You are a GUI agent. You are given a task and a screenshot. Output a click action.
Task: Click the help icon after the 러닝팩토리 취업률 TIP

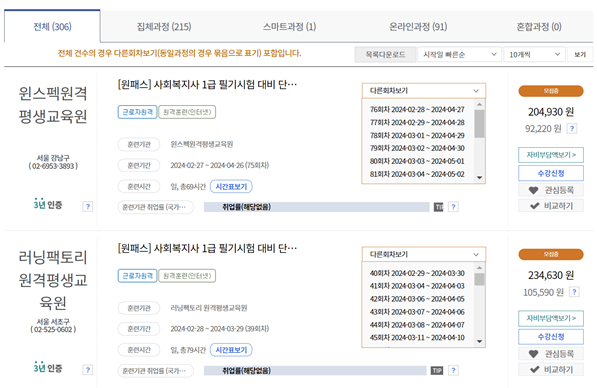tap(453, 370)
